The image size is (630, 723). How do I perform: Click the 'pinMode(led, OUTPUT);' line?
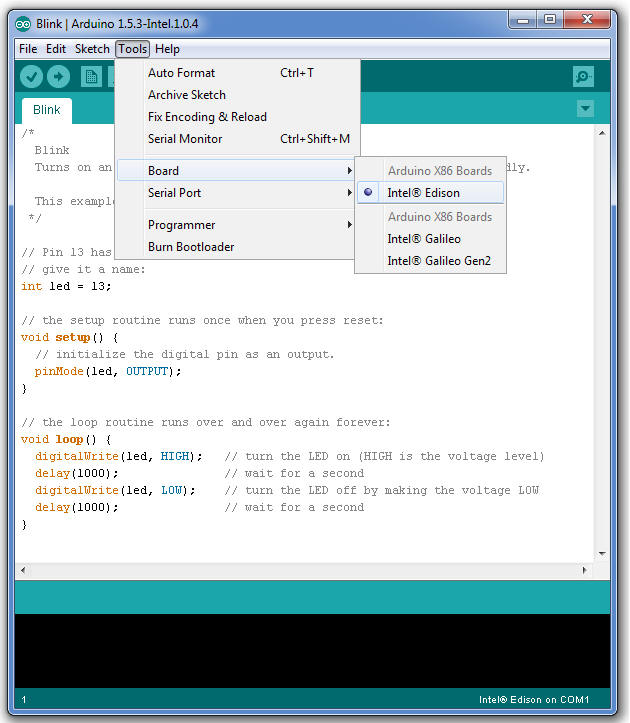coord(108,371)
